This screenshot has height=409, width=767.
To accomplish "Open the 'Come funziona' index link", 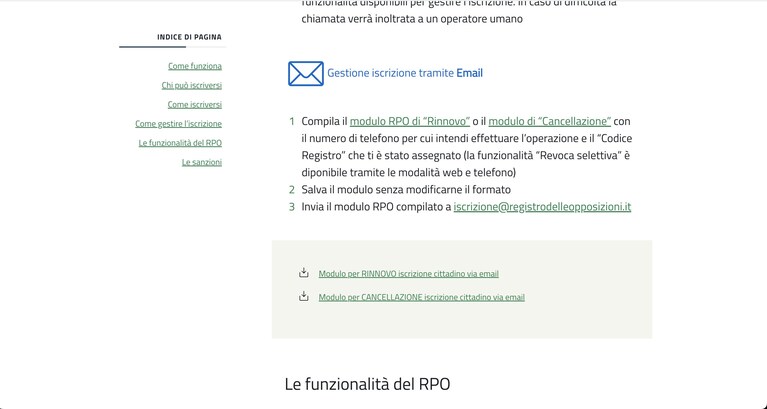I will coord(195,66).
